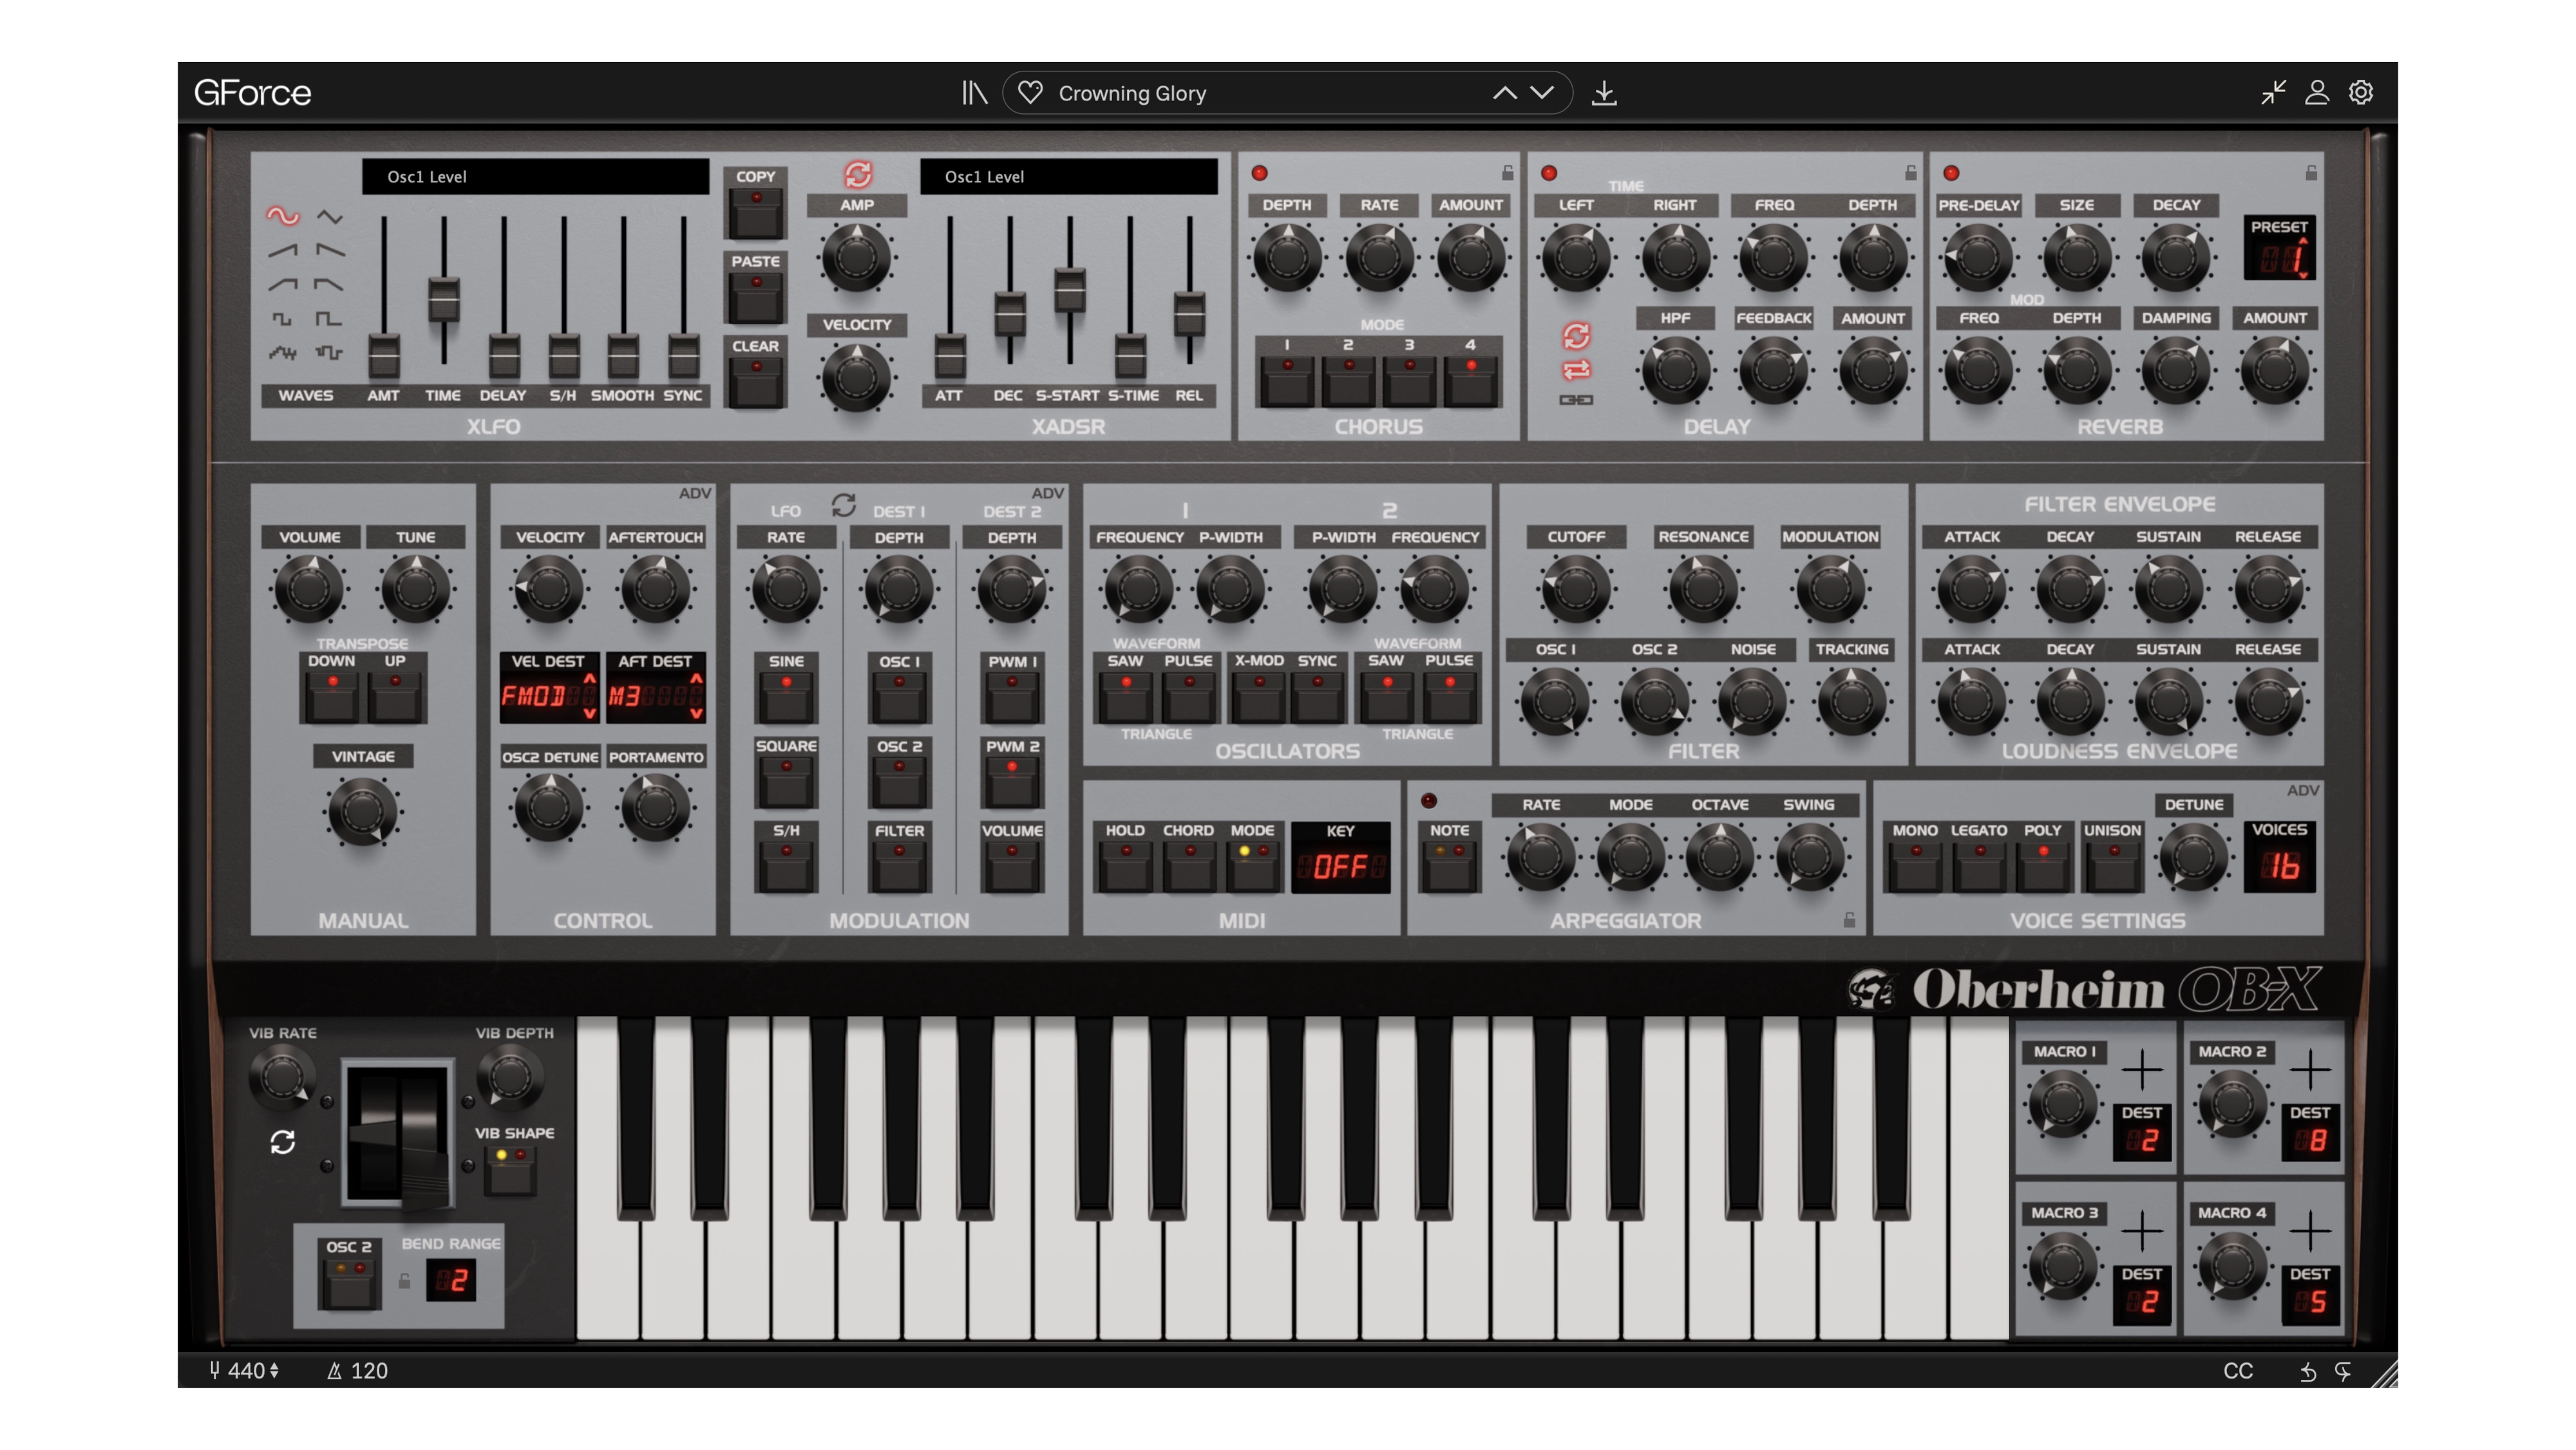This screenshot has height=1450, width=2576.
Task: Go to previous preset with up chevron
Action: 1504,93
